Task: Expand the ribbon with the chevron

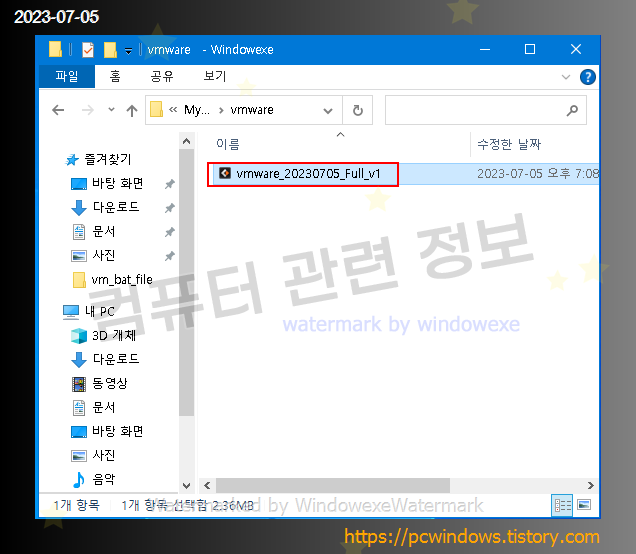Action: coord(565,77)
